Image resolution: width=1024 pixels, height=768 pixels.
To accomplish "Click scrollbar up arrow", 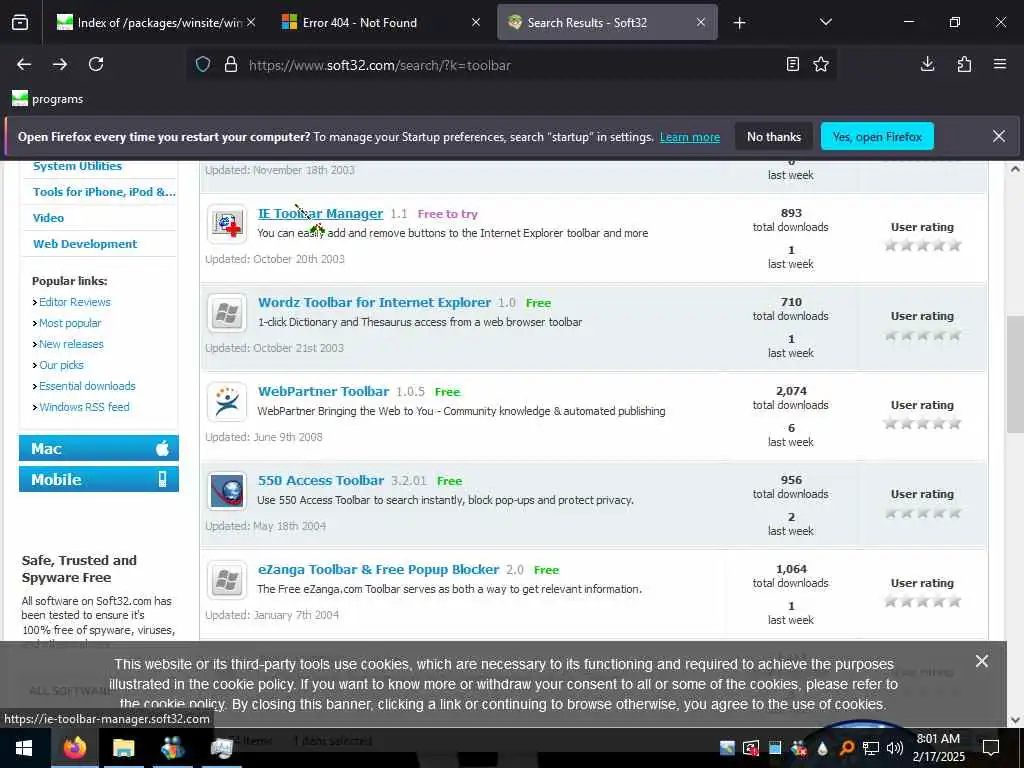I will tap(1014, 168).
